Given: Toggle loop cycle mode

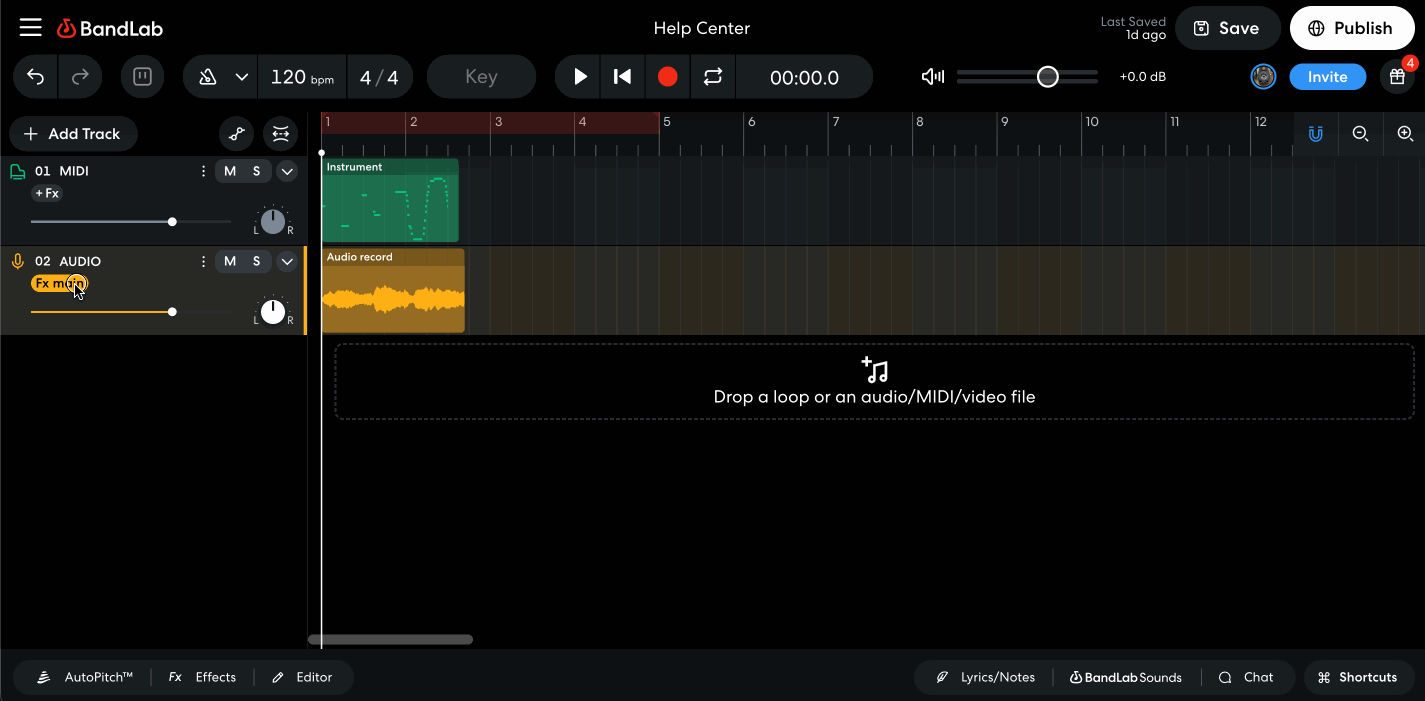Looking at the screenshot, I should pos(713,77).
